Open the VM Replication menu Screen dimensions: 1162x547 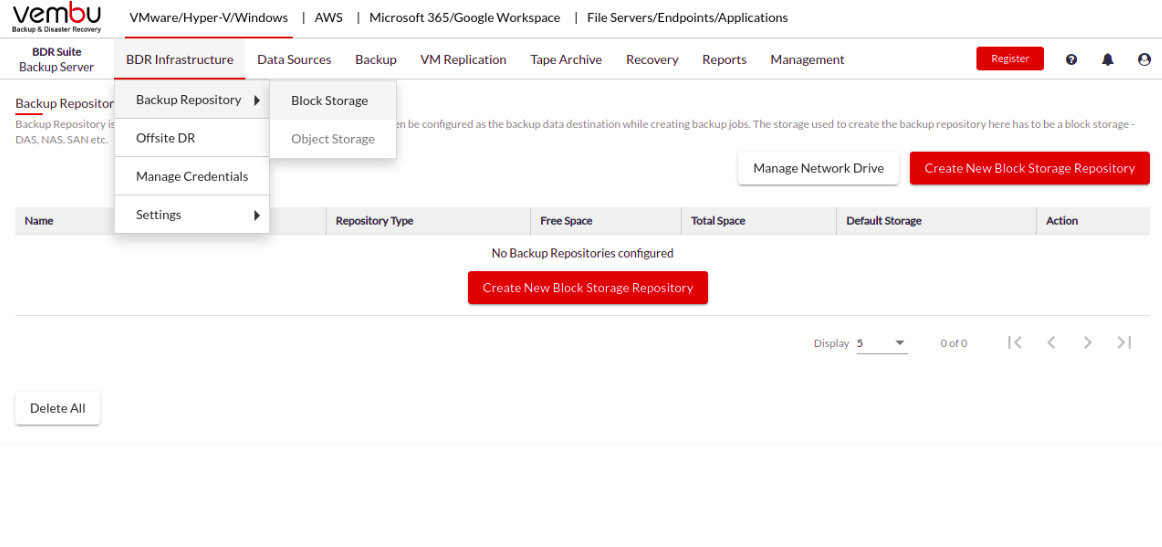pos(463,59)
